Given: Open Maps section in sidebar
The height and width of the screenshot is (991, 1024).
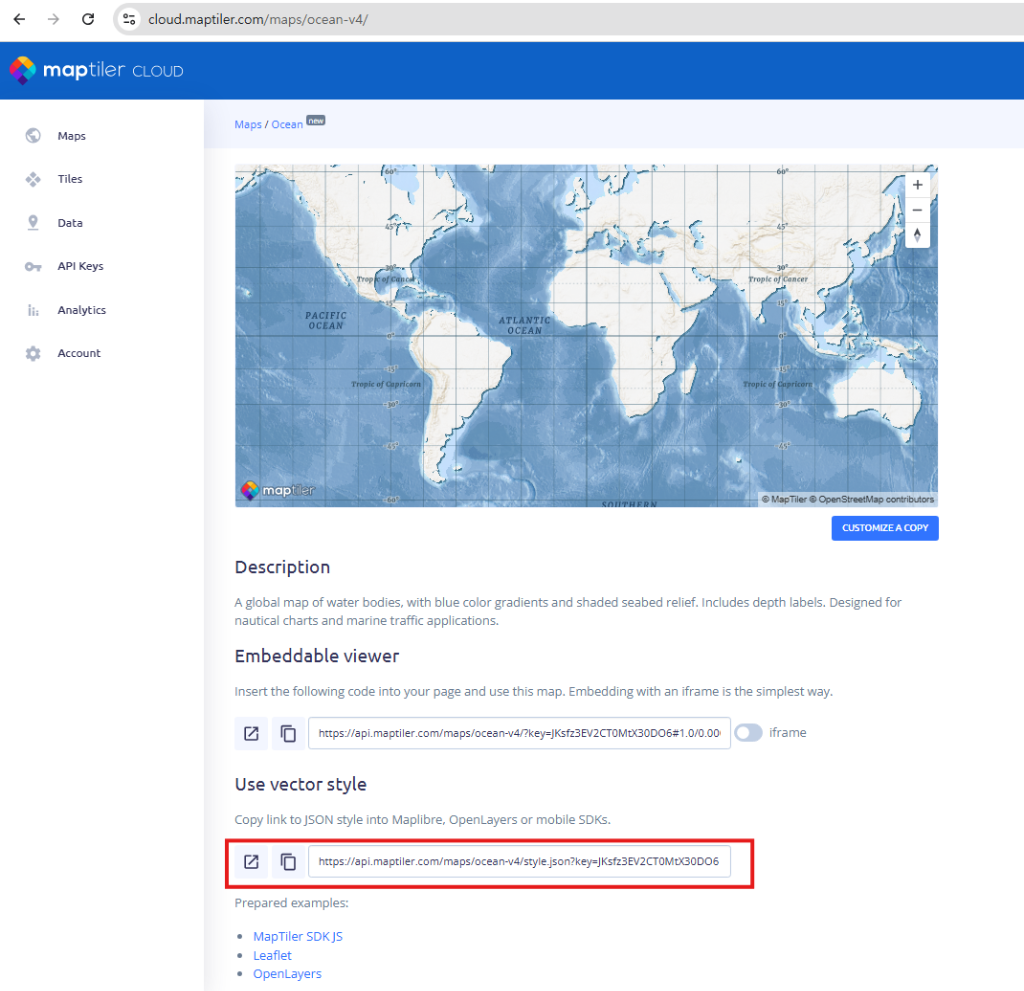Looking at the screenshot, I should 72,136.
